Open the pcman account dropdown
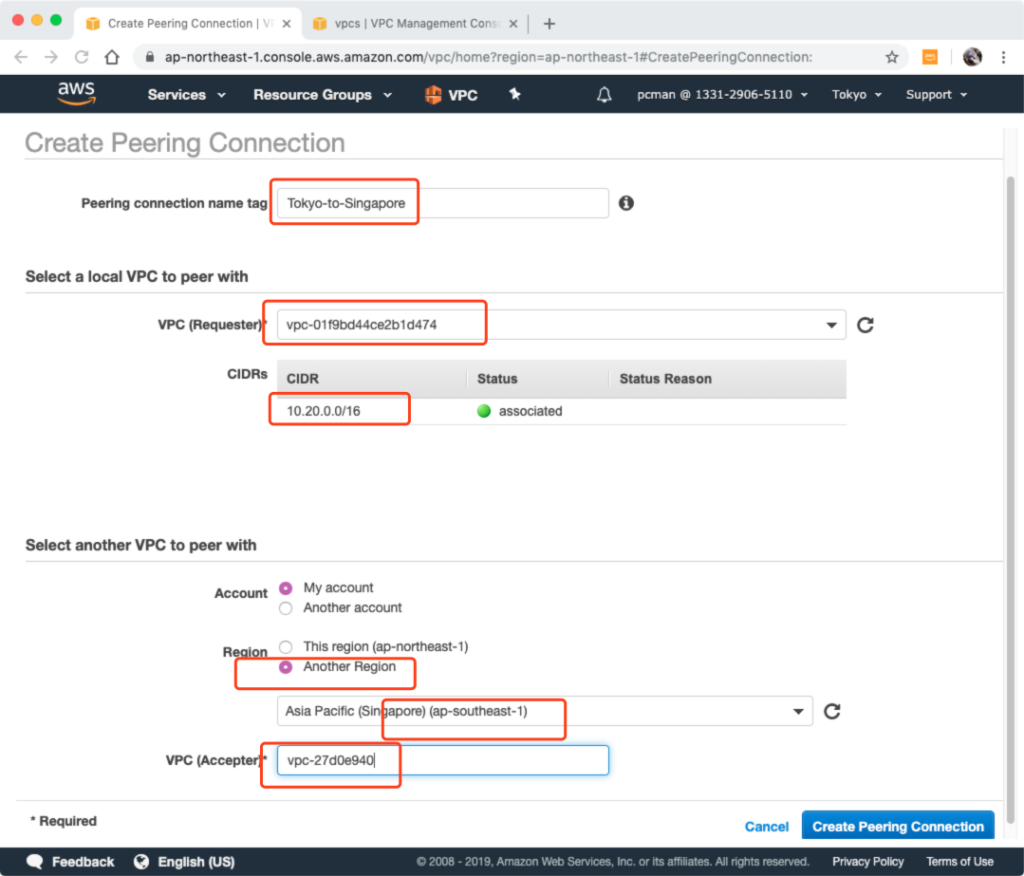Screen dimensions: 1024x876 722,95
